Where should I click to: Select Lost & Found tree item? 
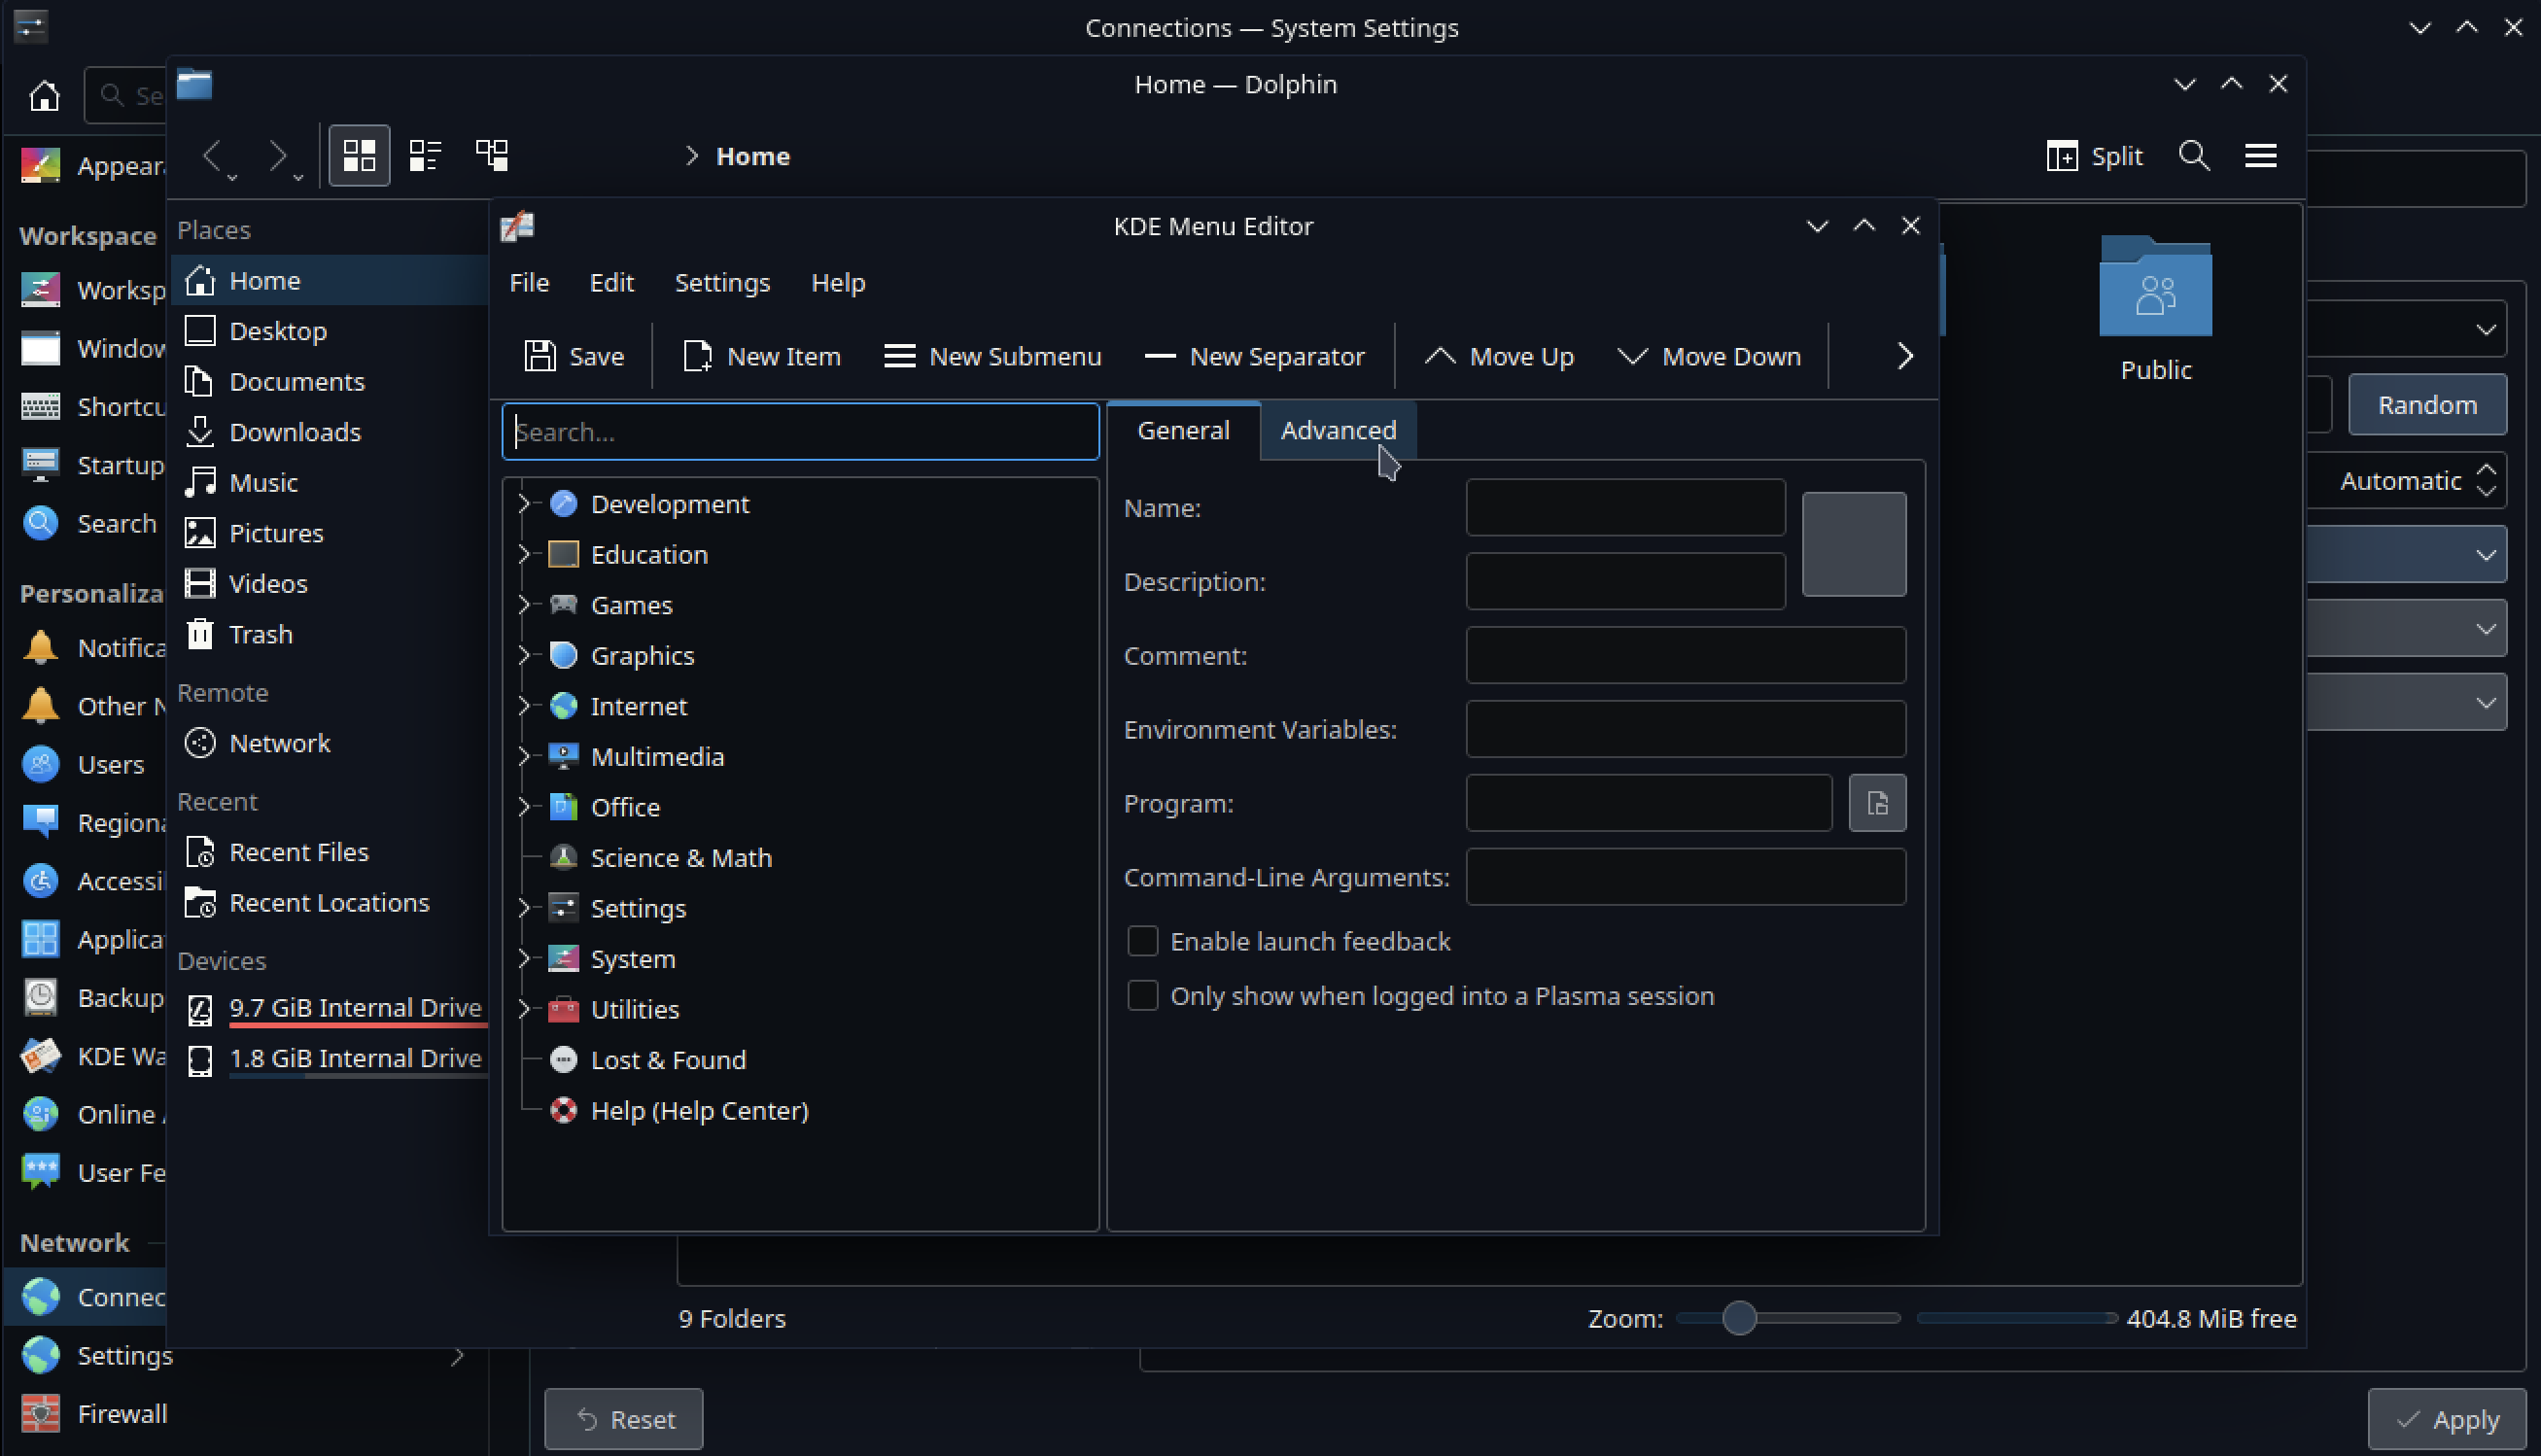[x=667, y=1060]
